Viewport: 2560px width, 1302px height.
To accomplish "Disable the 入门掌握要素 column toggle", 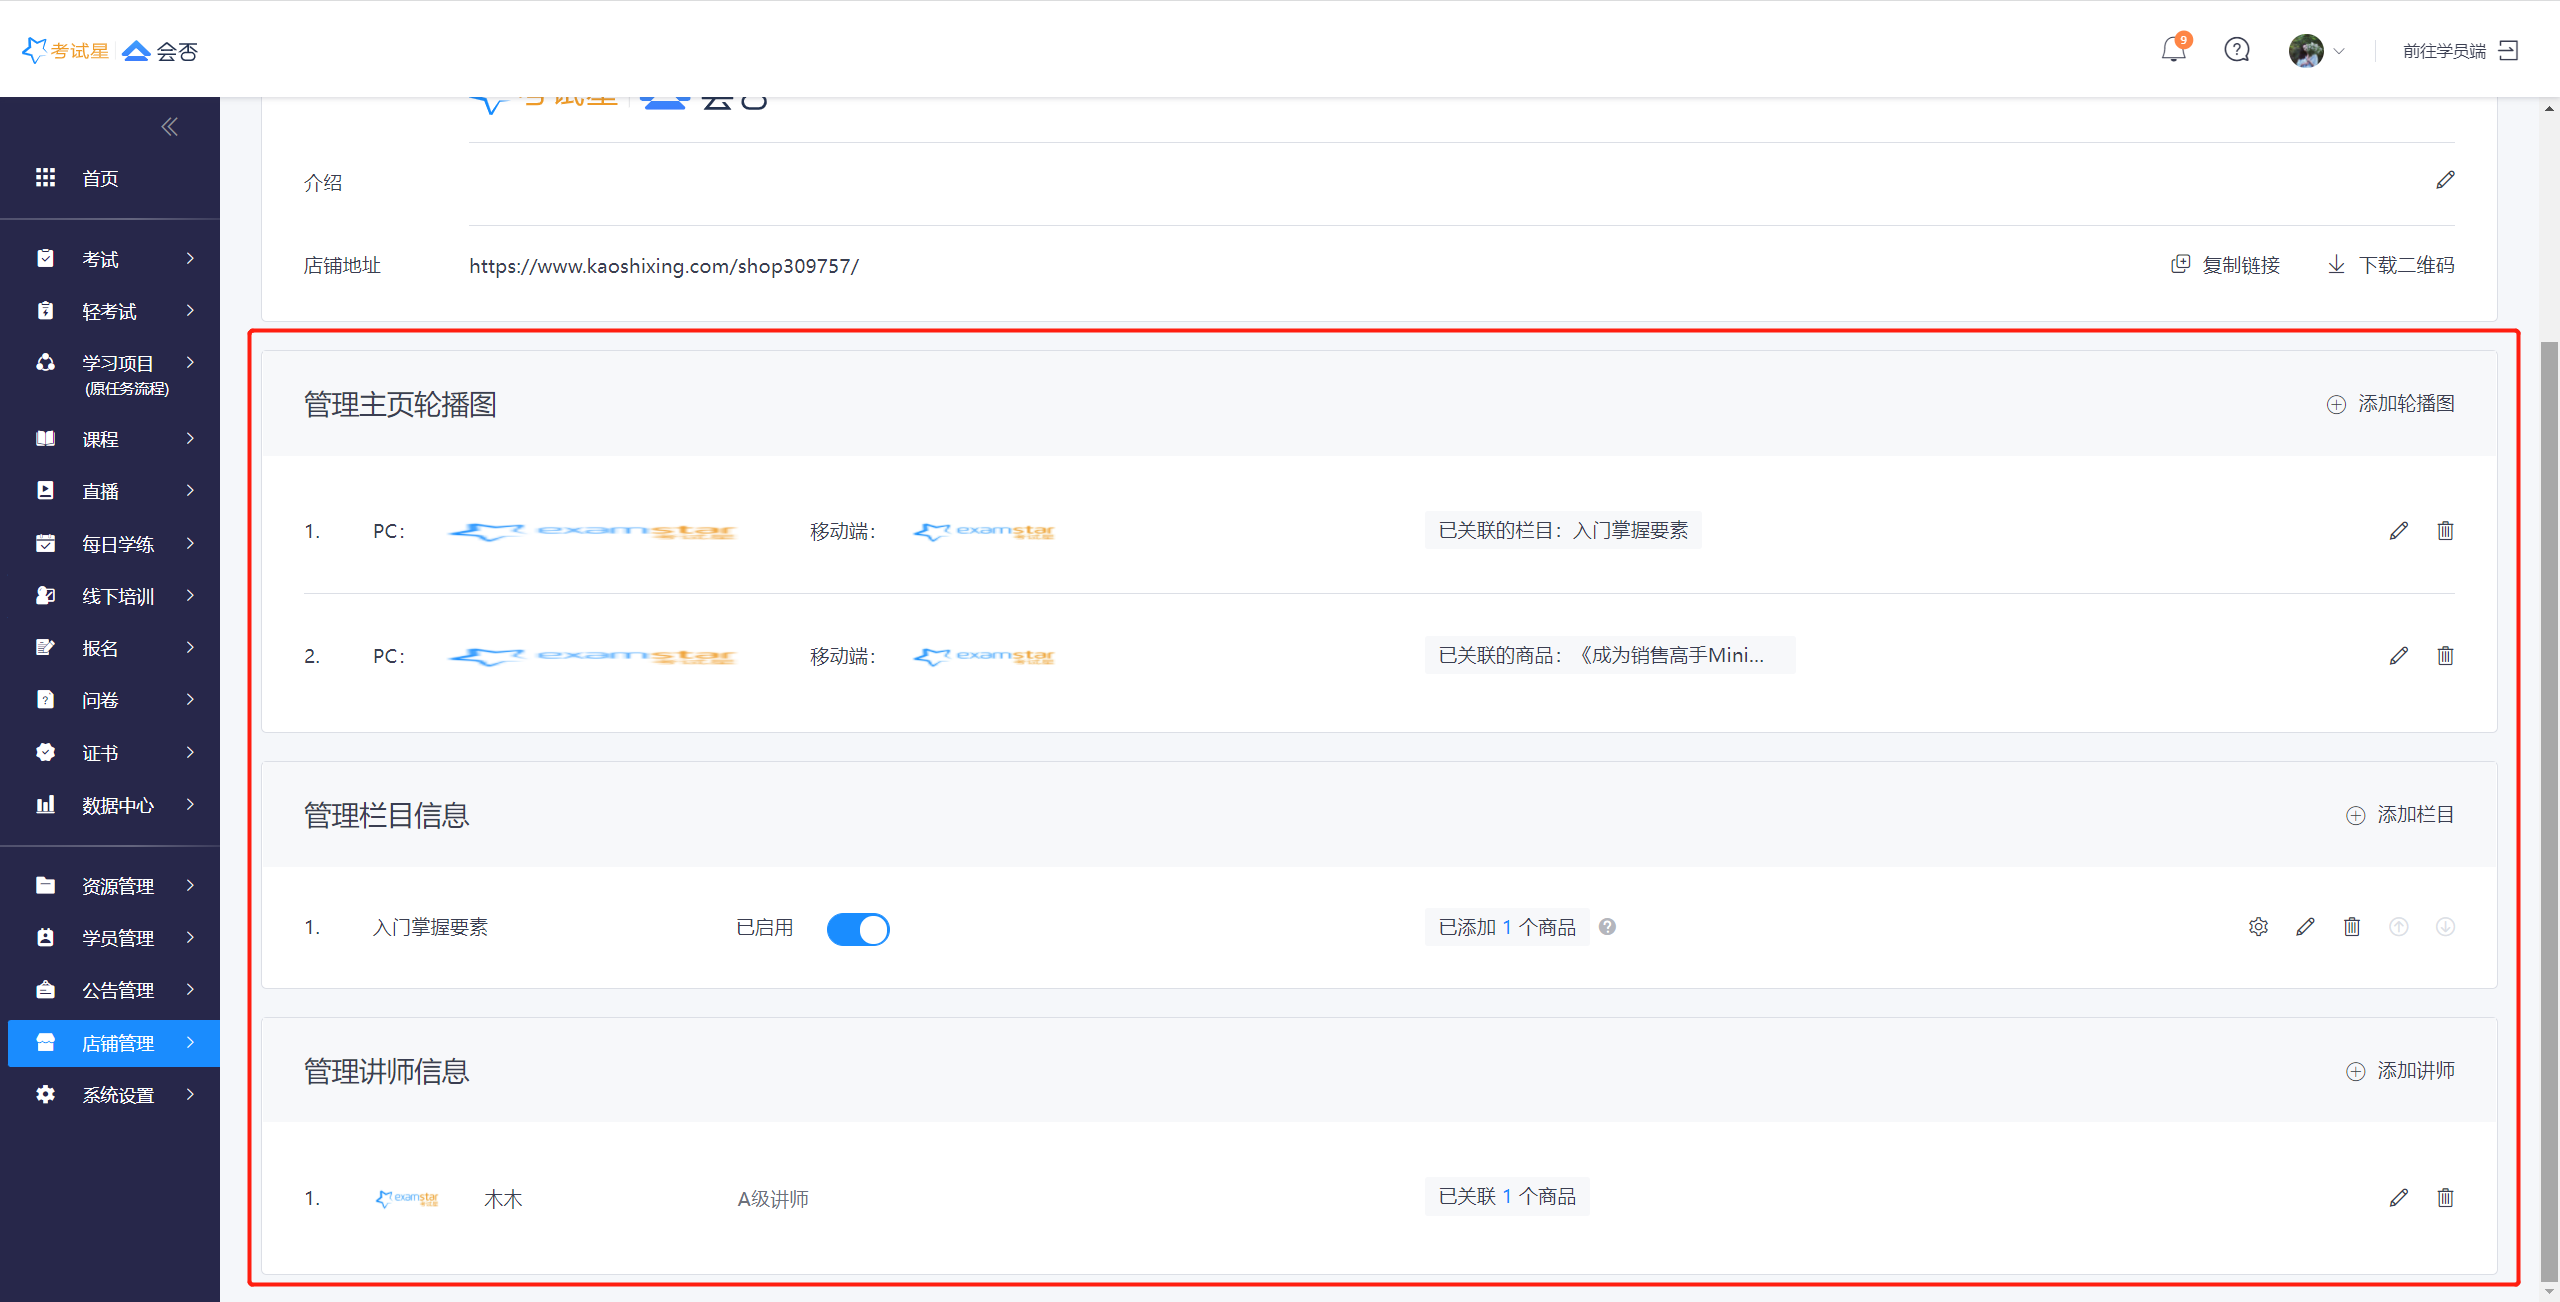I will [858, 929].
